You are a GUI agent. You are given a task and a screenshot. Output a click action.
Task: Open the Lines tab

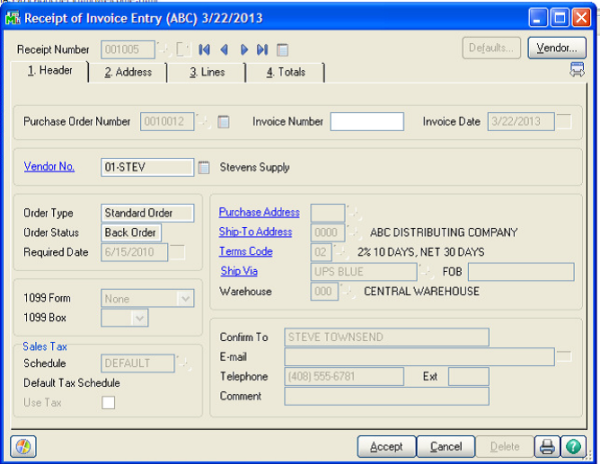click(x=209, y=72)
